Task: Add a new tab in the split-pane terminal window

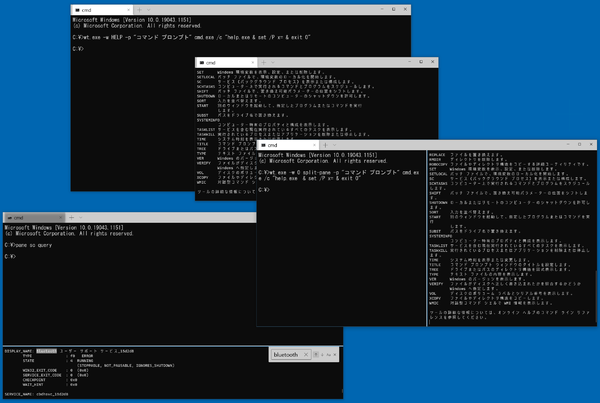Action: tap(325, 145)
